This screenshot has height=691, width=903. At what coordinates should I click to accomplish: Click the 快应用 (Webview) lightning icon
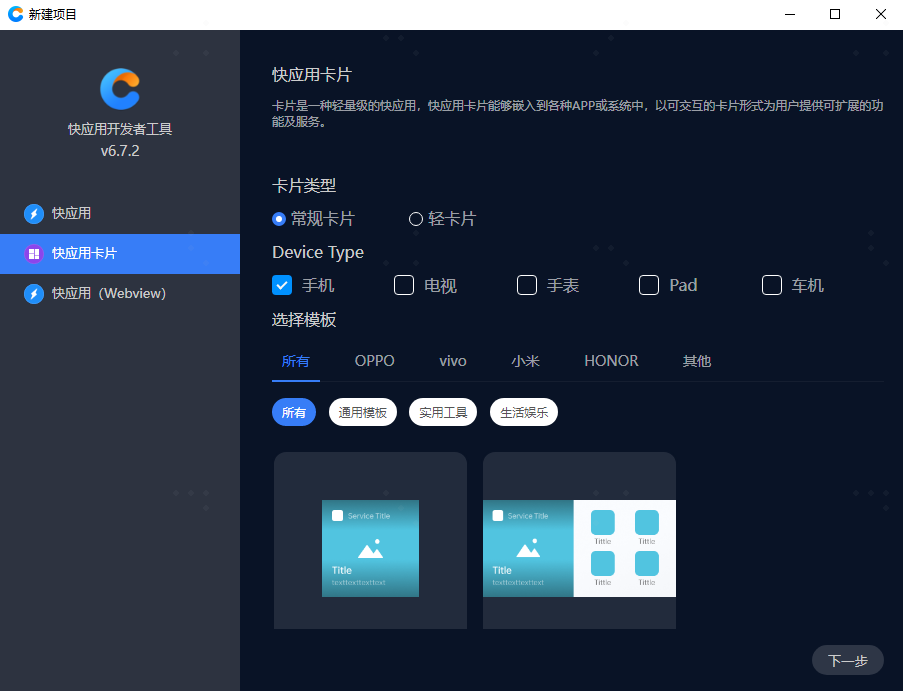34,294
